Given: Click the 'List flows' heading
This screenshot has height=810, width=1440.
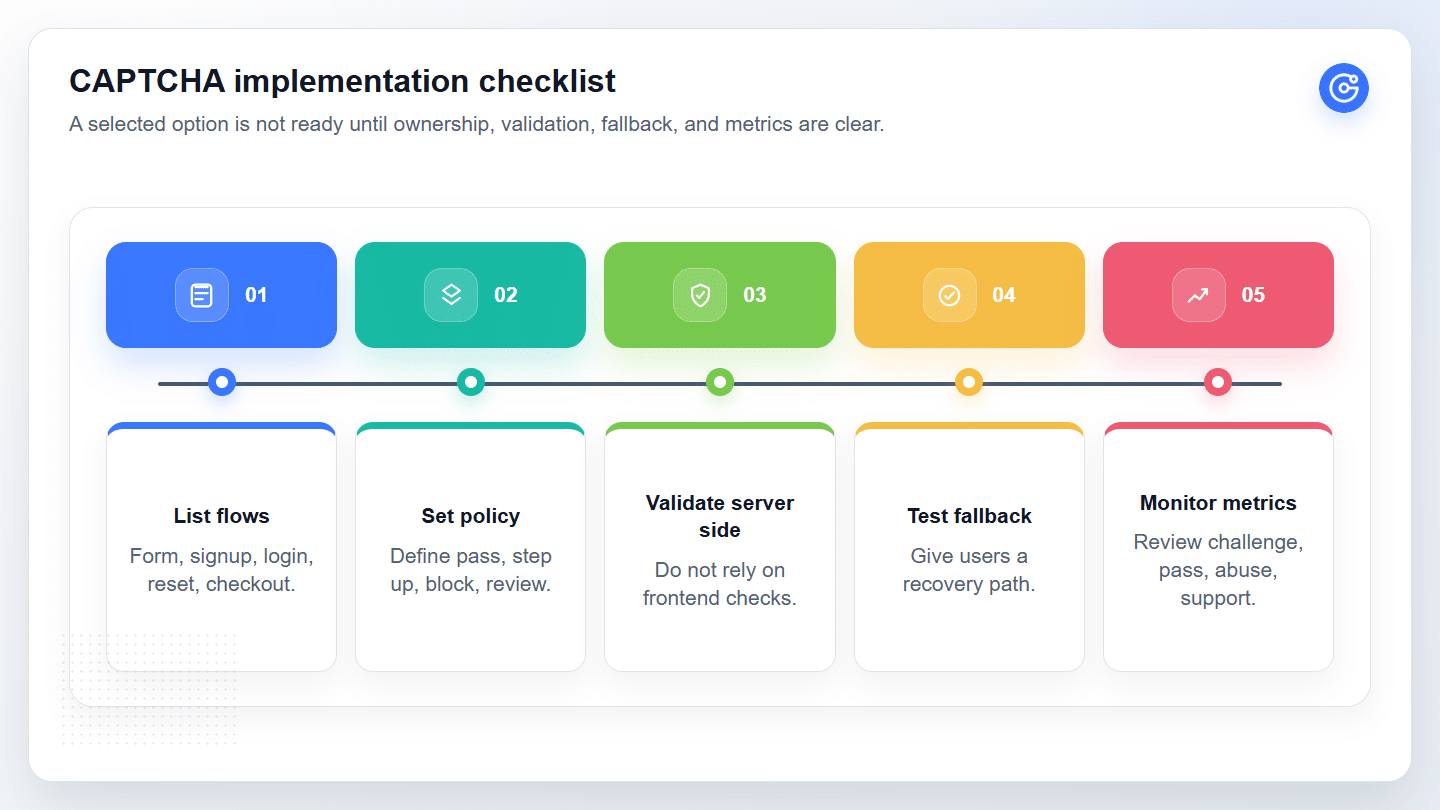Looking at the screenshot, I should [x=221, y=516].
